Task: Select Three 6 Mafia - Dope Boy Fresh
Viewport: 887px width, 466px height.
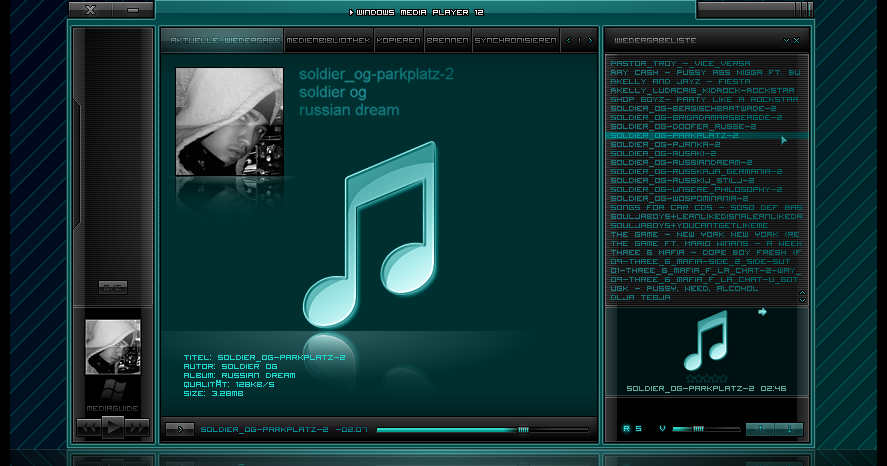Action: click(707, 253)
